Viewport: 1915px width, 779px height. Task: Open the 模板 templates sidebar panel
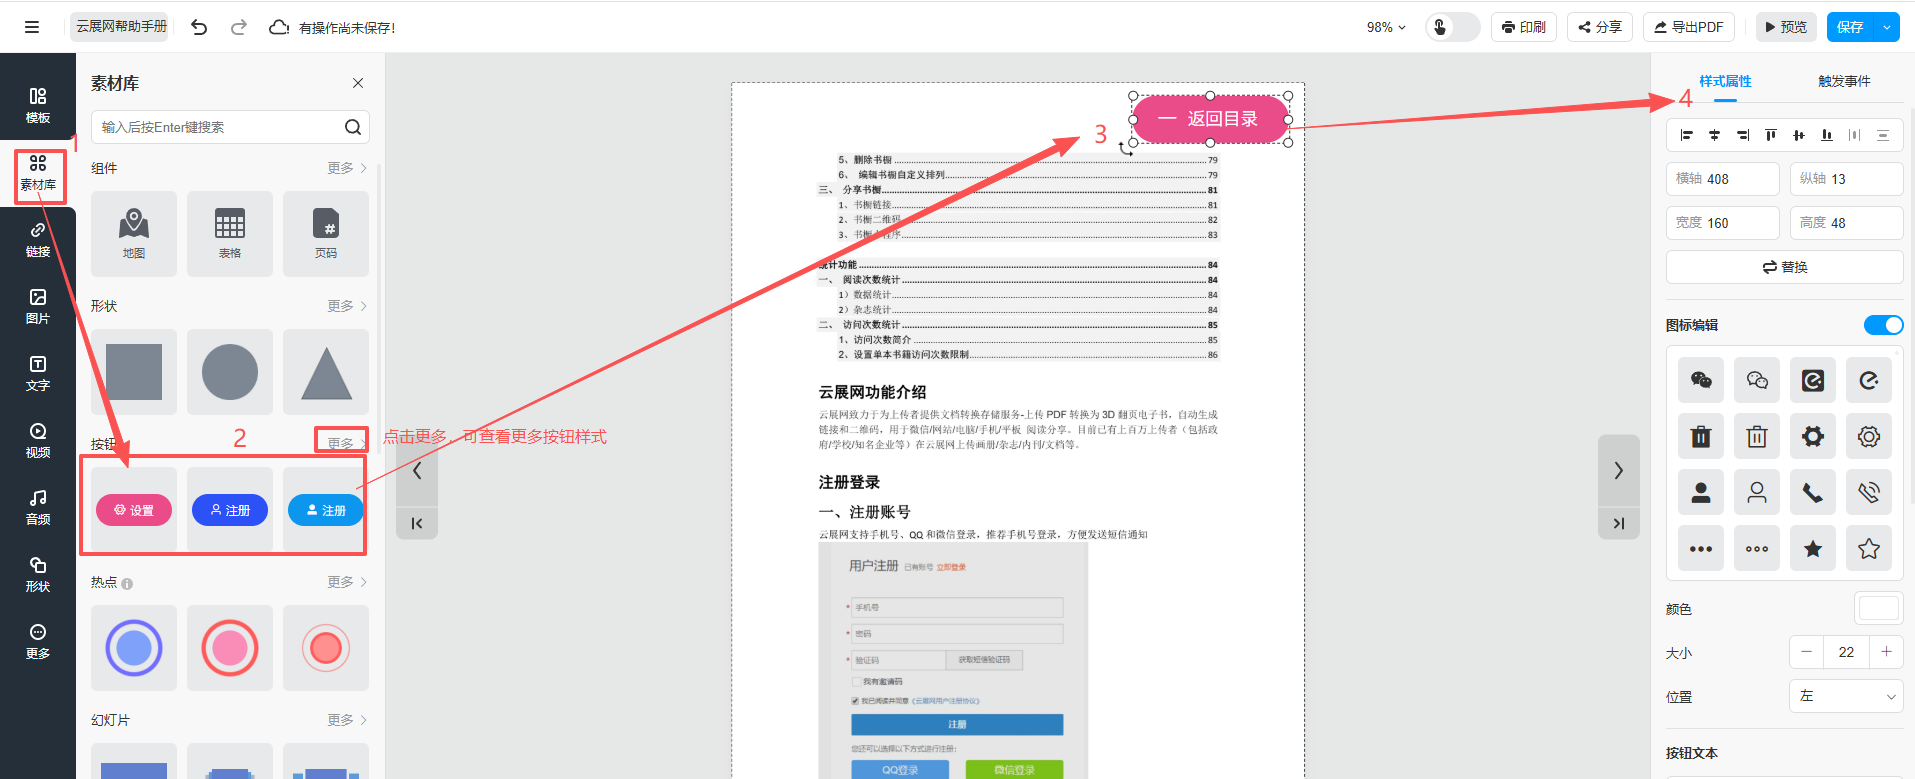(38, 105)
